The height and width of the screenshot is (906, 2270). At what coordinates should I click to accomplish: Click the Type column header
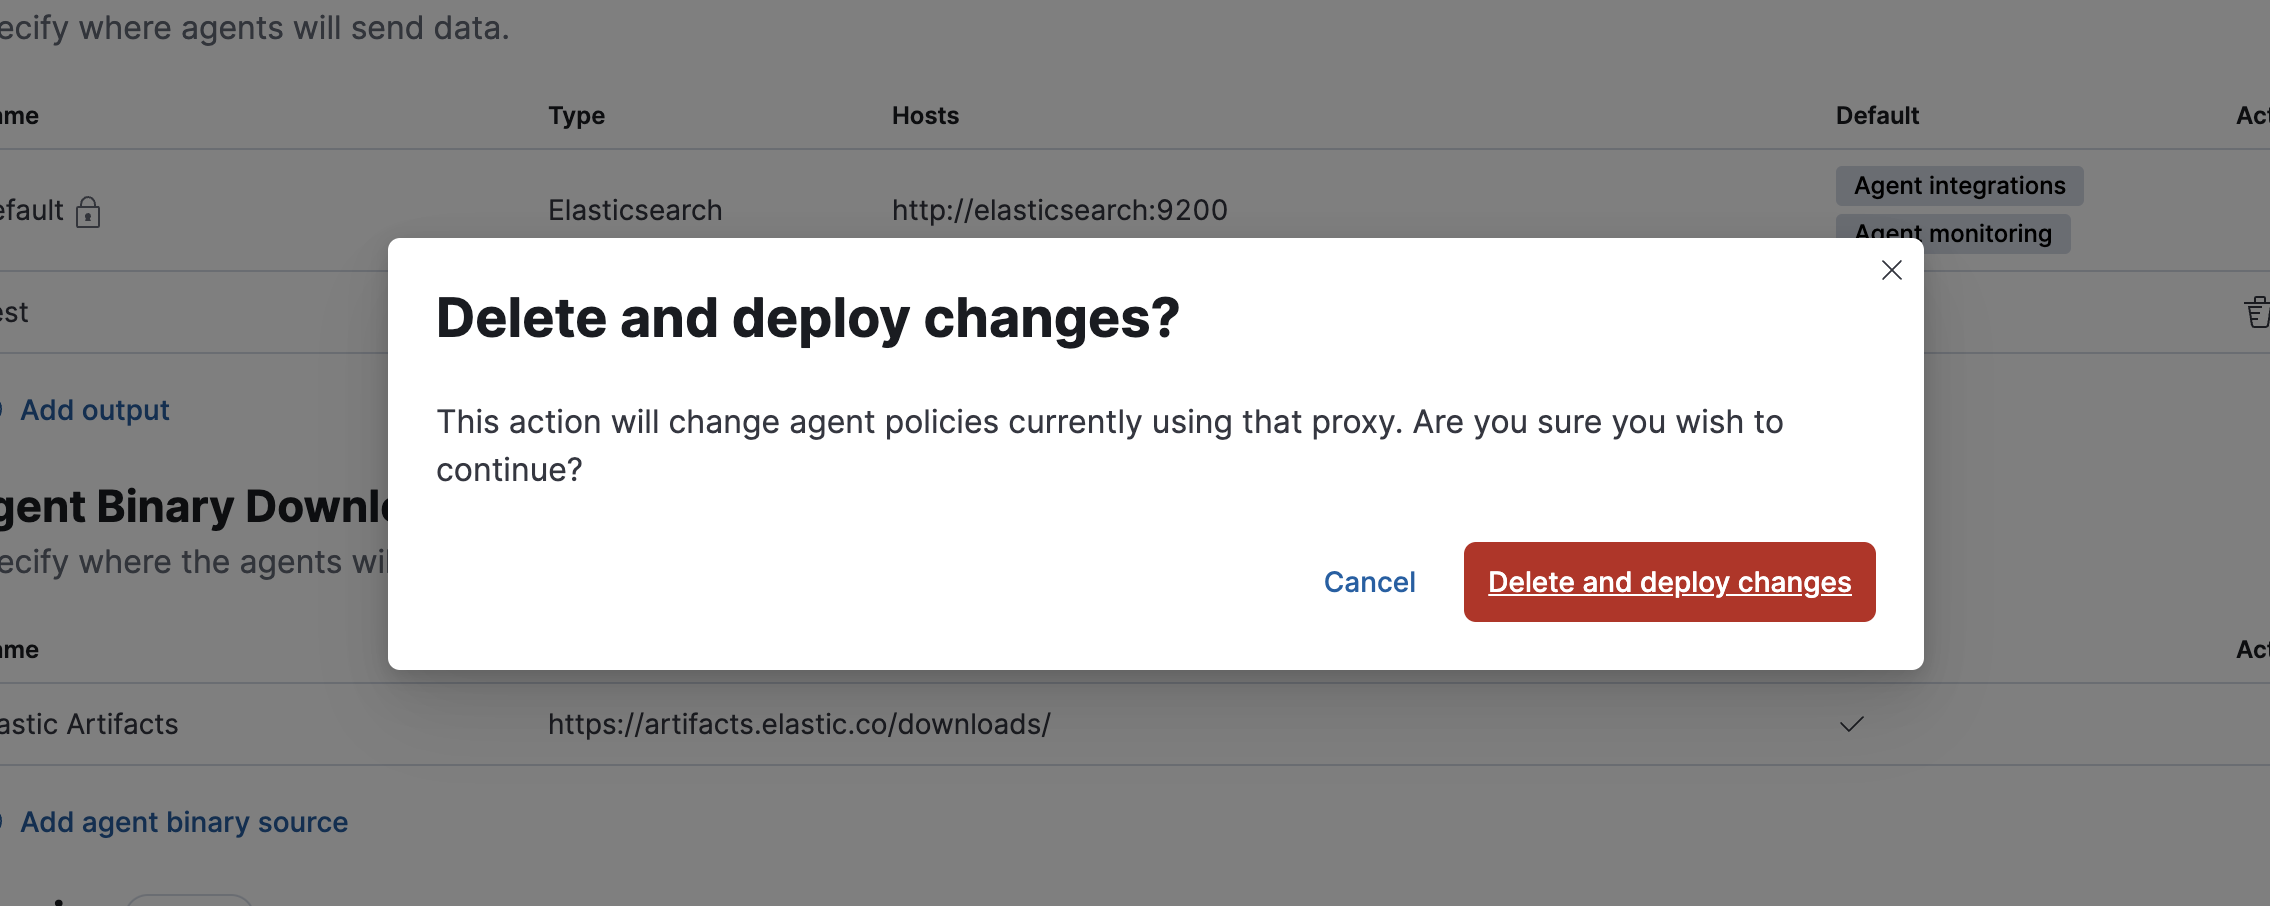coord(576,115)
